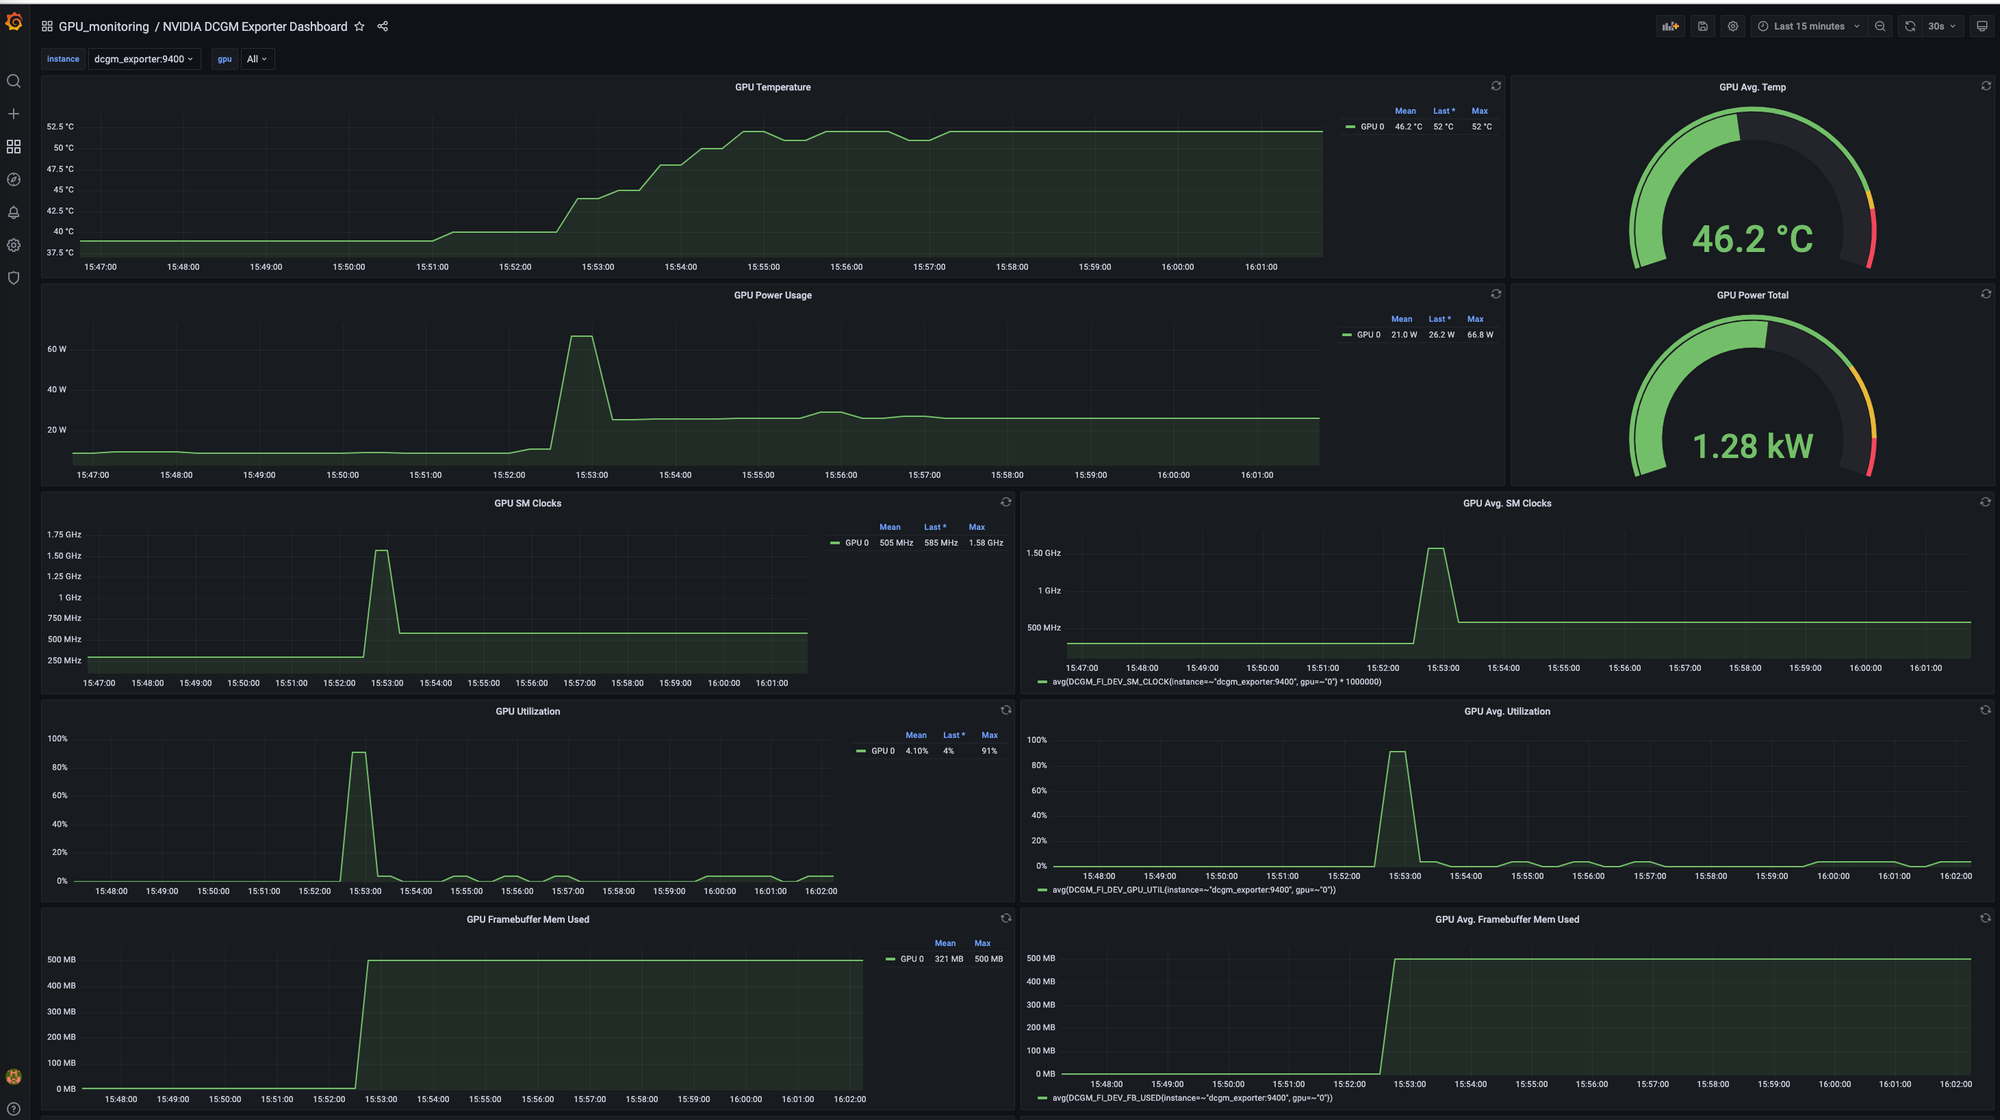Screen dimensions: 2000x1120
Task: Star the NVIDIA DCGM Exporter Dashboard
Action: coord(359,27)
